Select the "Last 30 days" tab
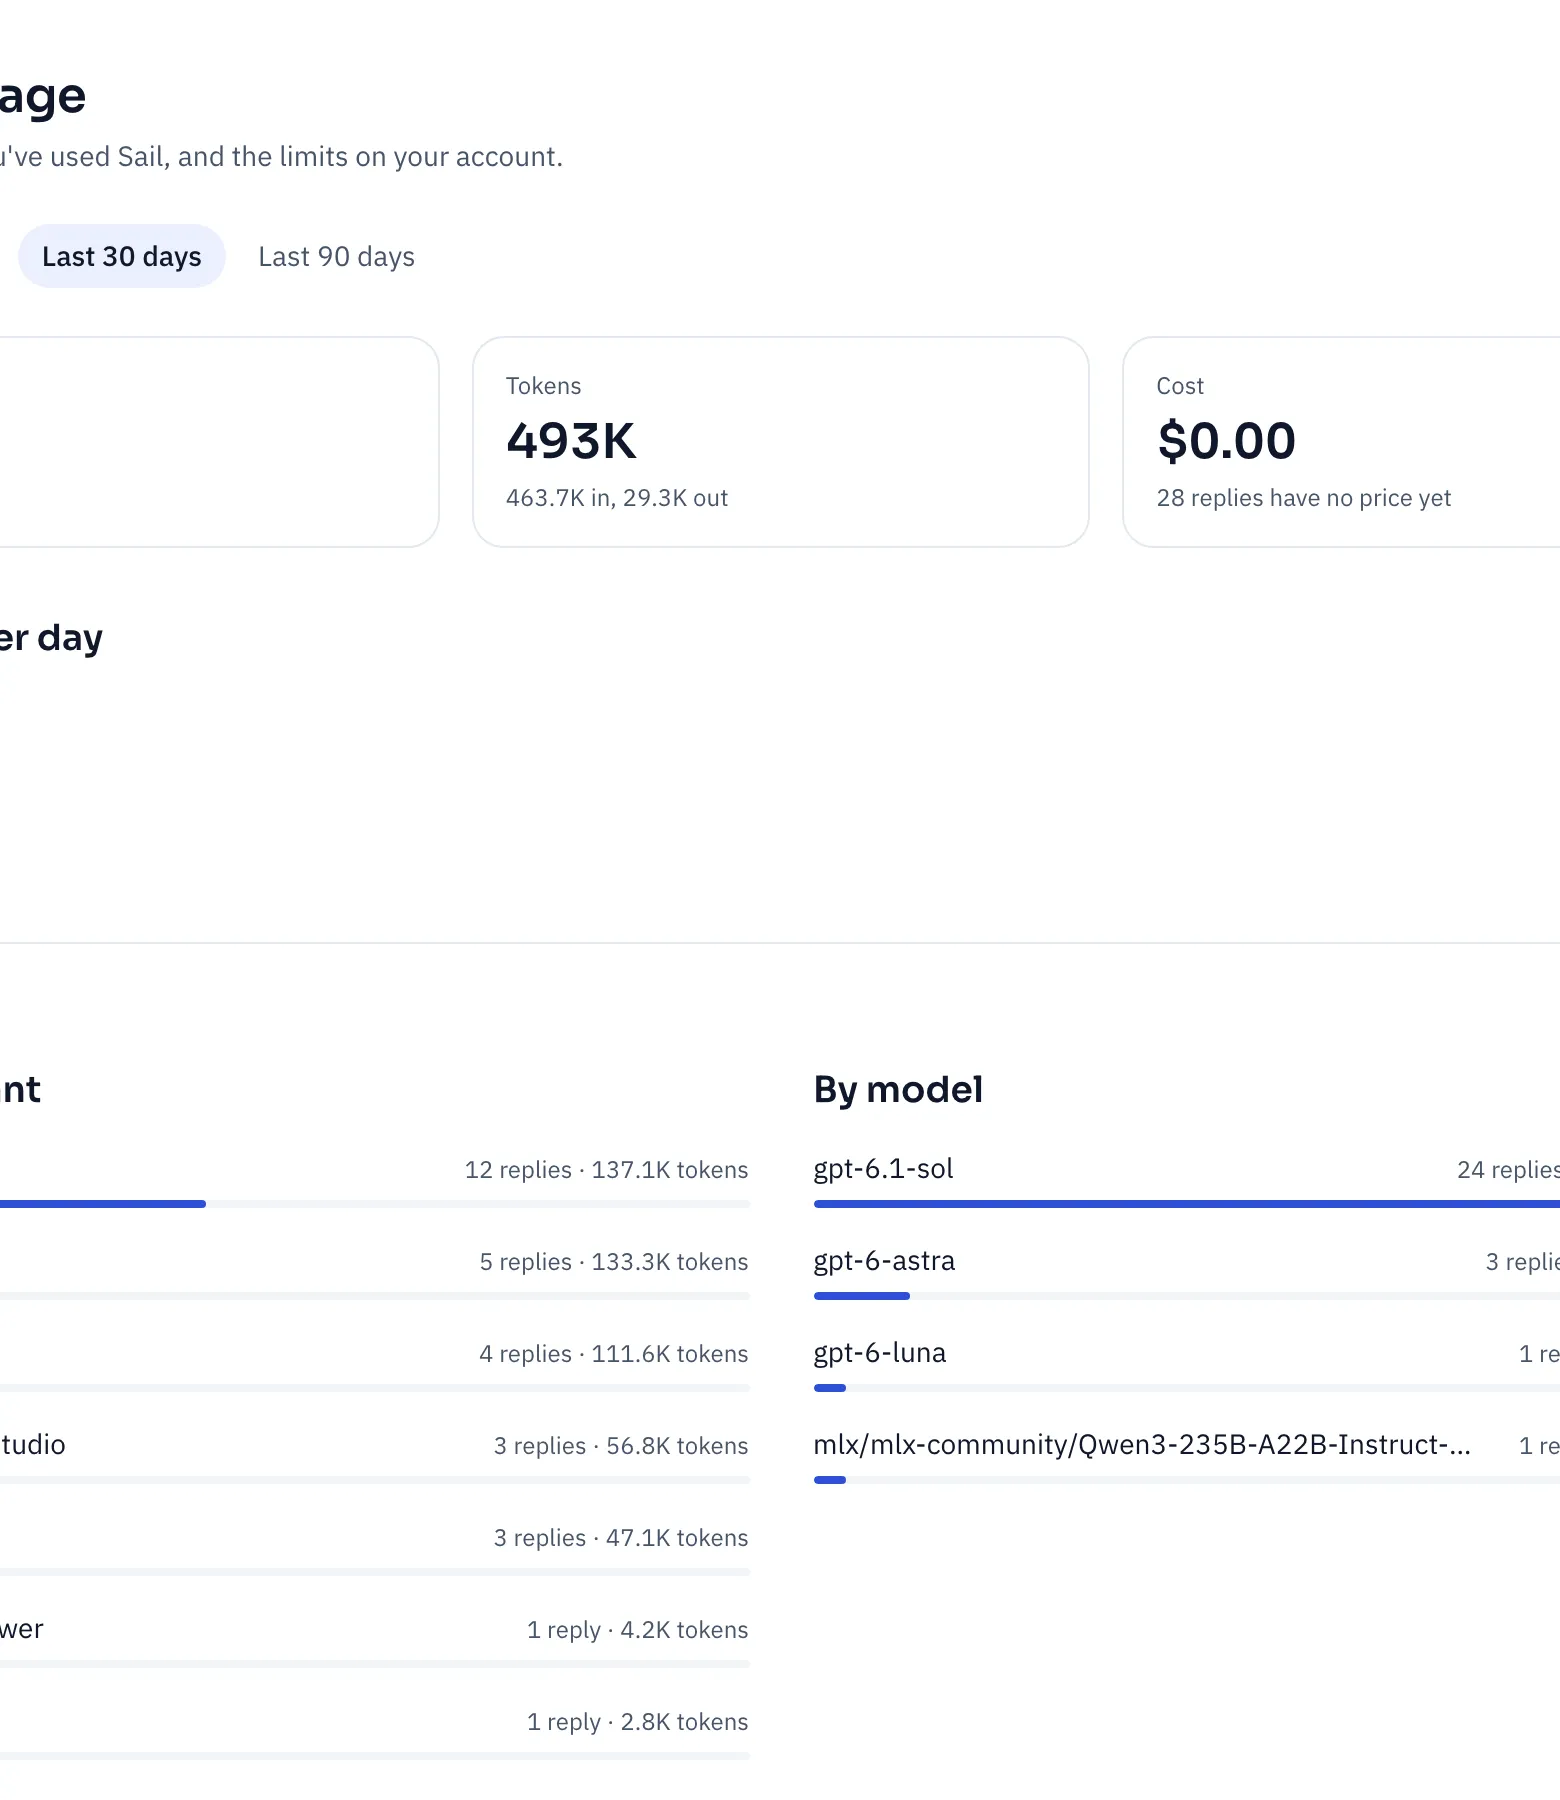 click(x=122, y=257)
